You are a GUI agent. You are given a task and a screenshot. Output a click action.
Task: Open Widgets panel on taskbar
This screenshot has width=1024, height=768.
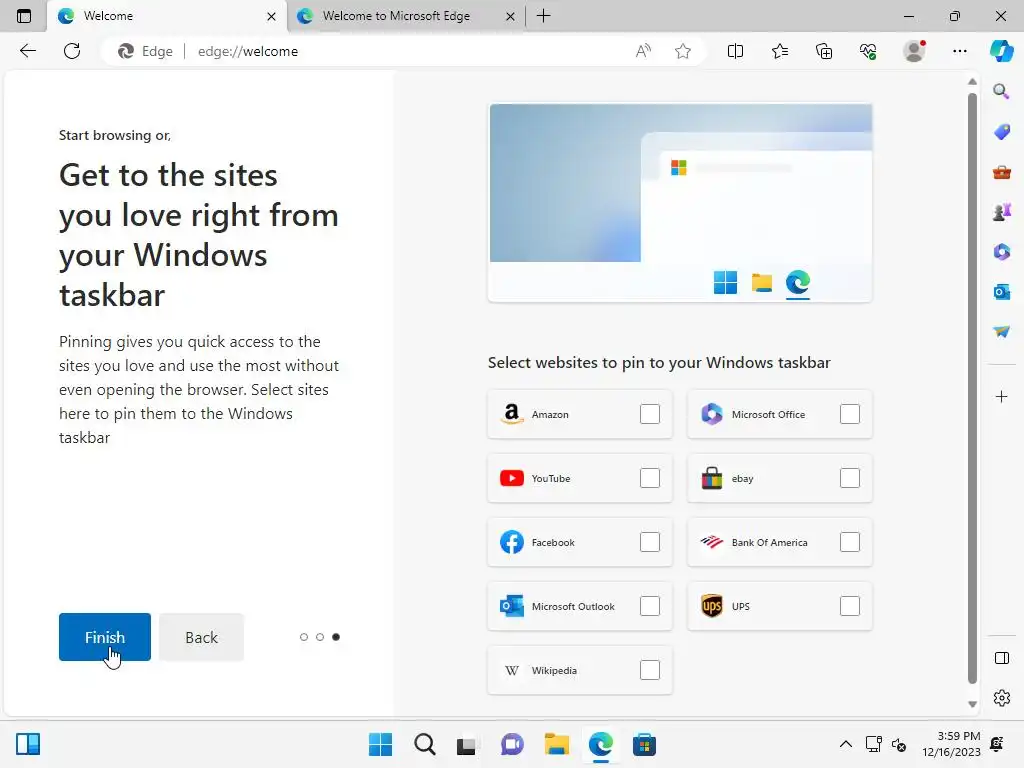pyautogui.click(x=28, y=744)
